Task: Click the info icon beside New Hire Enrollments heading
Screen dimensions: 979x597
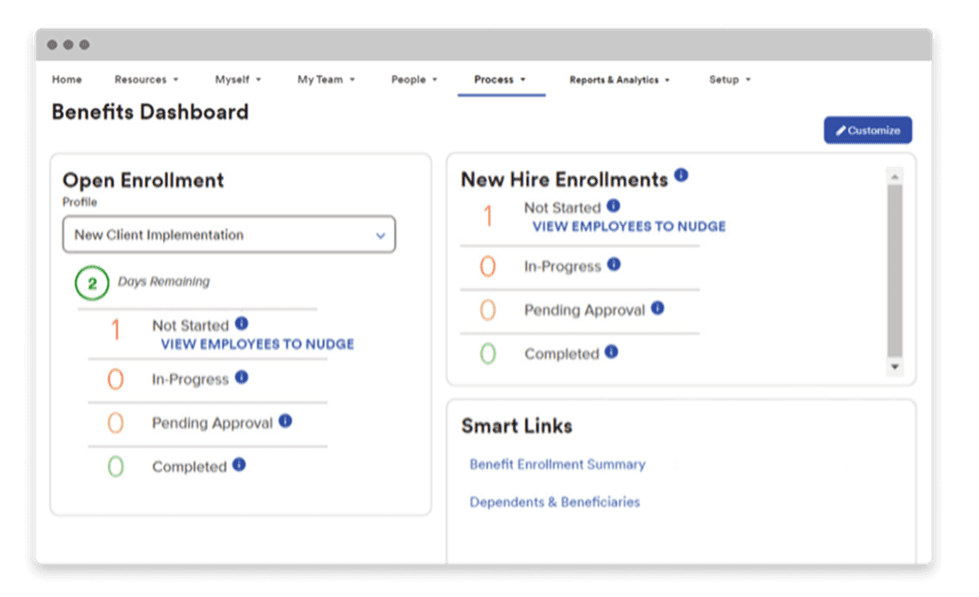Action: tap(682, 176)
